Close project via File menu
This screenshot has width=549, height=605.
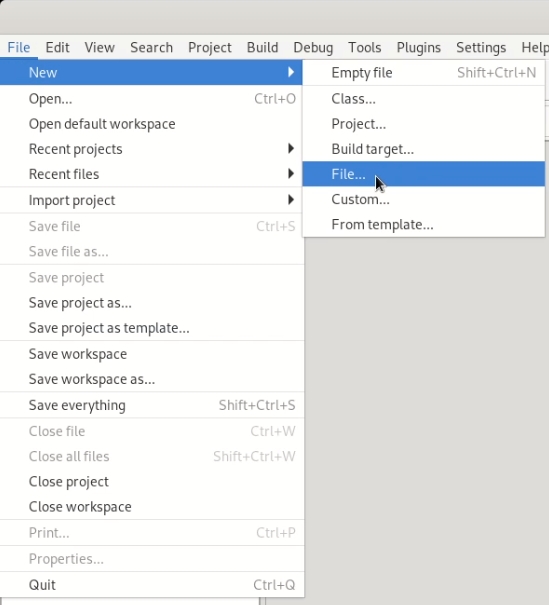[x=151, y=482]
